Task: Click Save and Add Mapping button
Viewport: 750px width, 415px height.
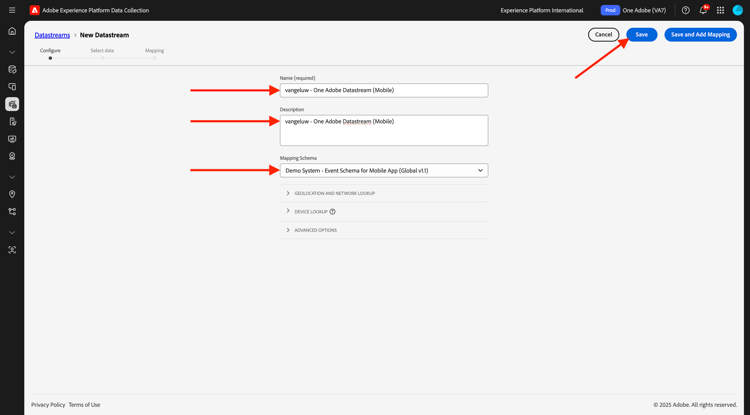Action: tap(700, 34)
